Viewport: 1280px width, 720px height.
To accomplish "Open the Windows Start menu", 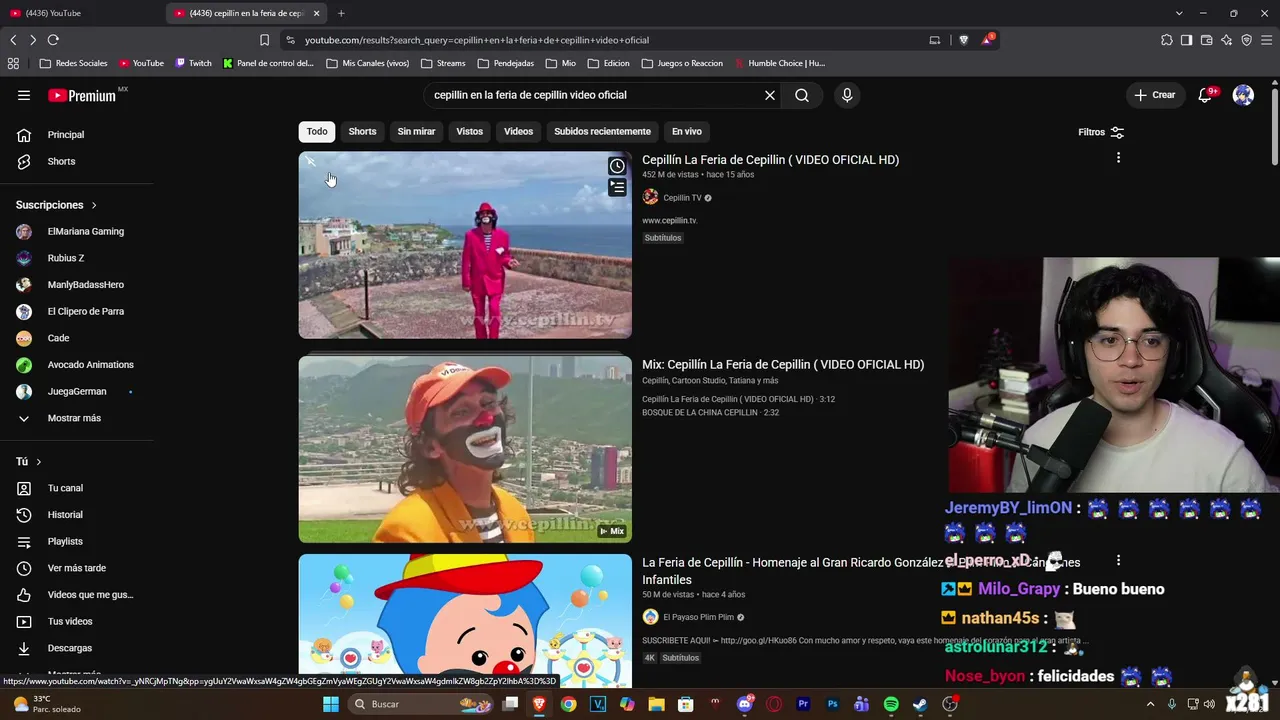I will pyautogui.click(x=331, y=704).
